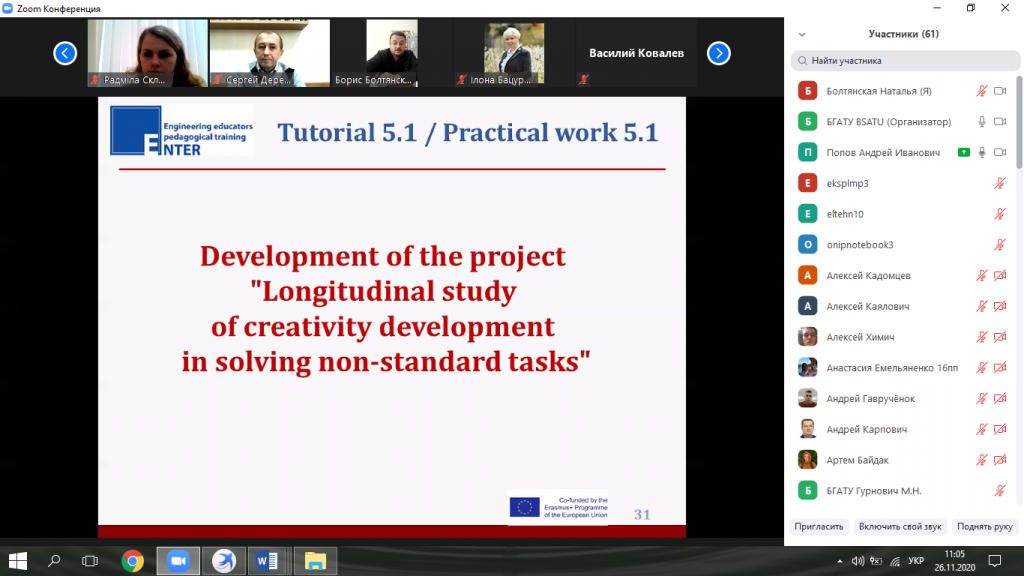Select Василий Ковалев participant tile
Viewport: 1024px width, 576px height.
[x=636, y=53]
